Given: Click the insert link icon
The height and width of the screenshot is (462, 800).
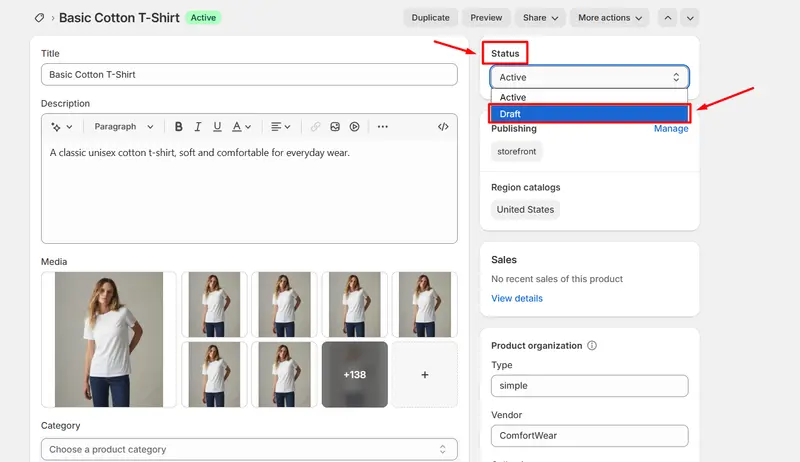Looking at the screenshot, I should click(x=315, y=126).
